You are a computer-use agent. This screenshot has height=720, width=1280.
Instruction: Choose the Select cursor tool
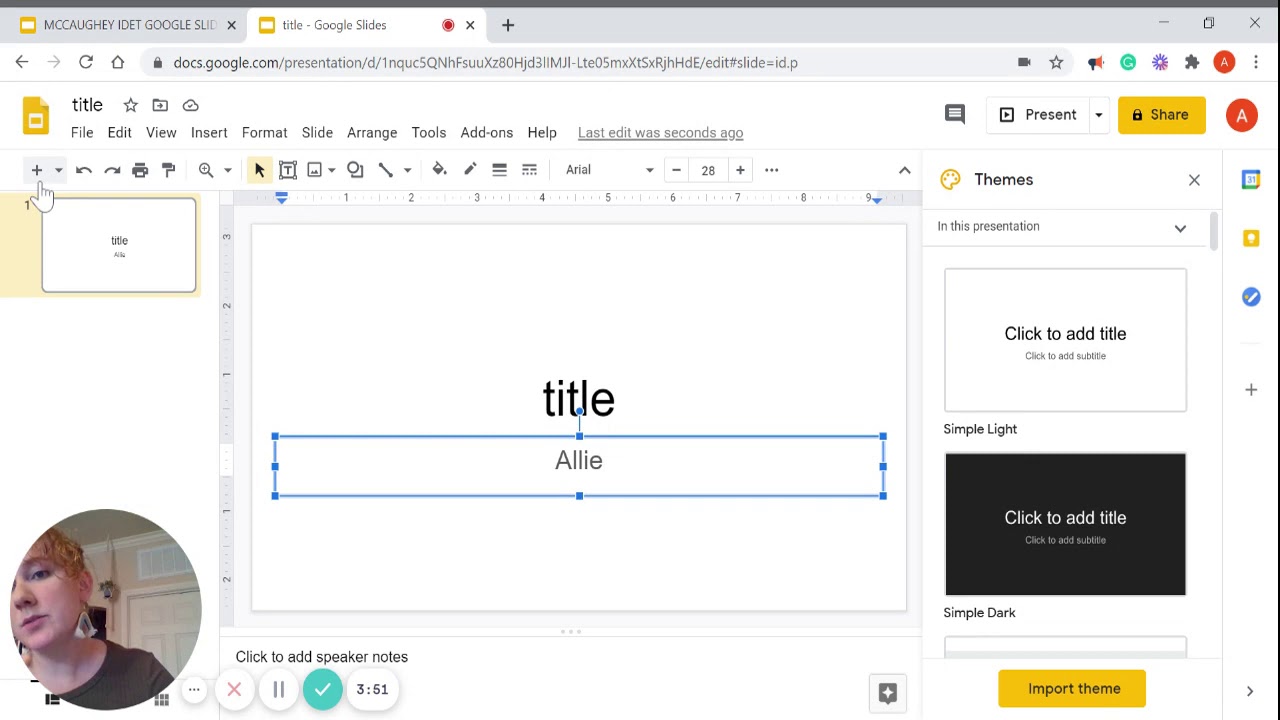pos(259,170)
